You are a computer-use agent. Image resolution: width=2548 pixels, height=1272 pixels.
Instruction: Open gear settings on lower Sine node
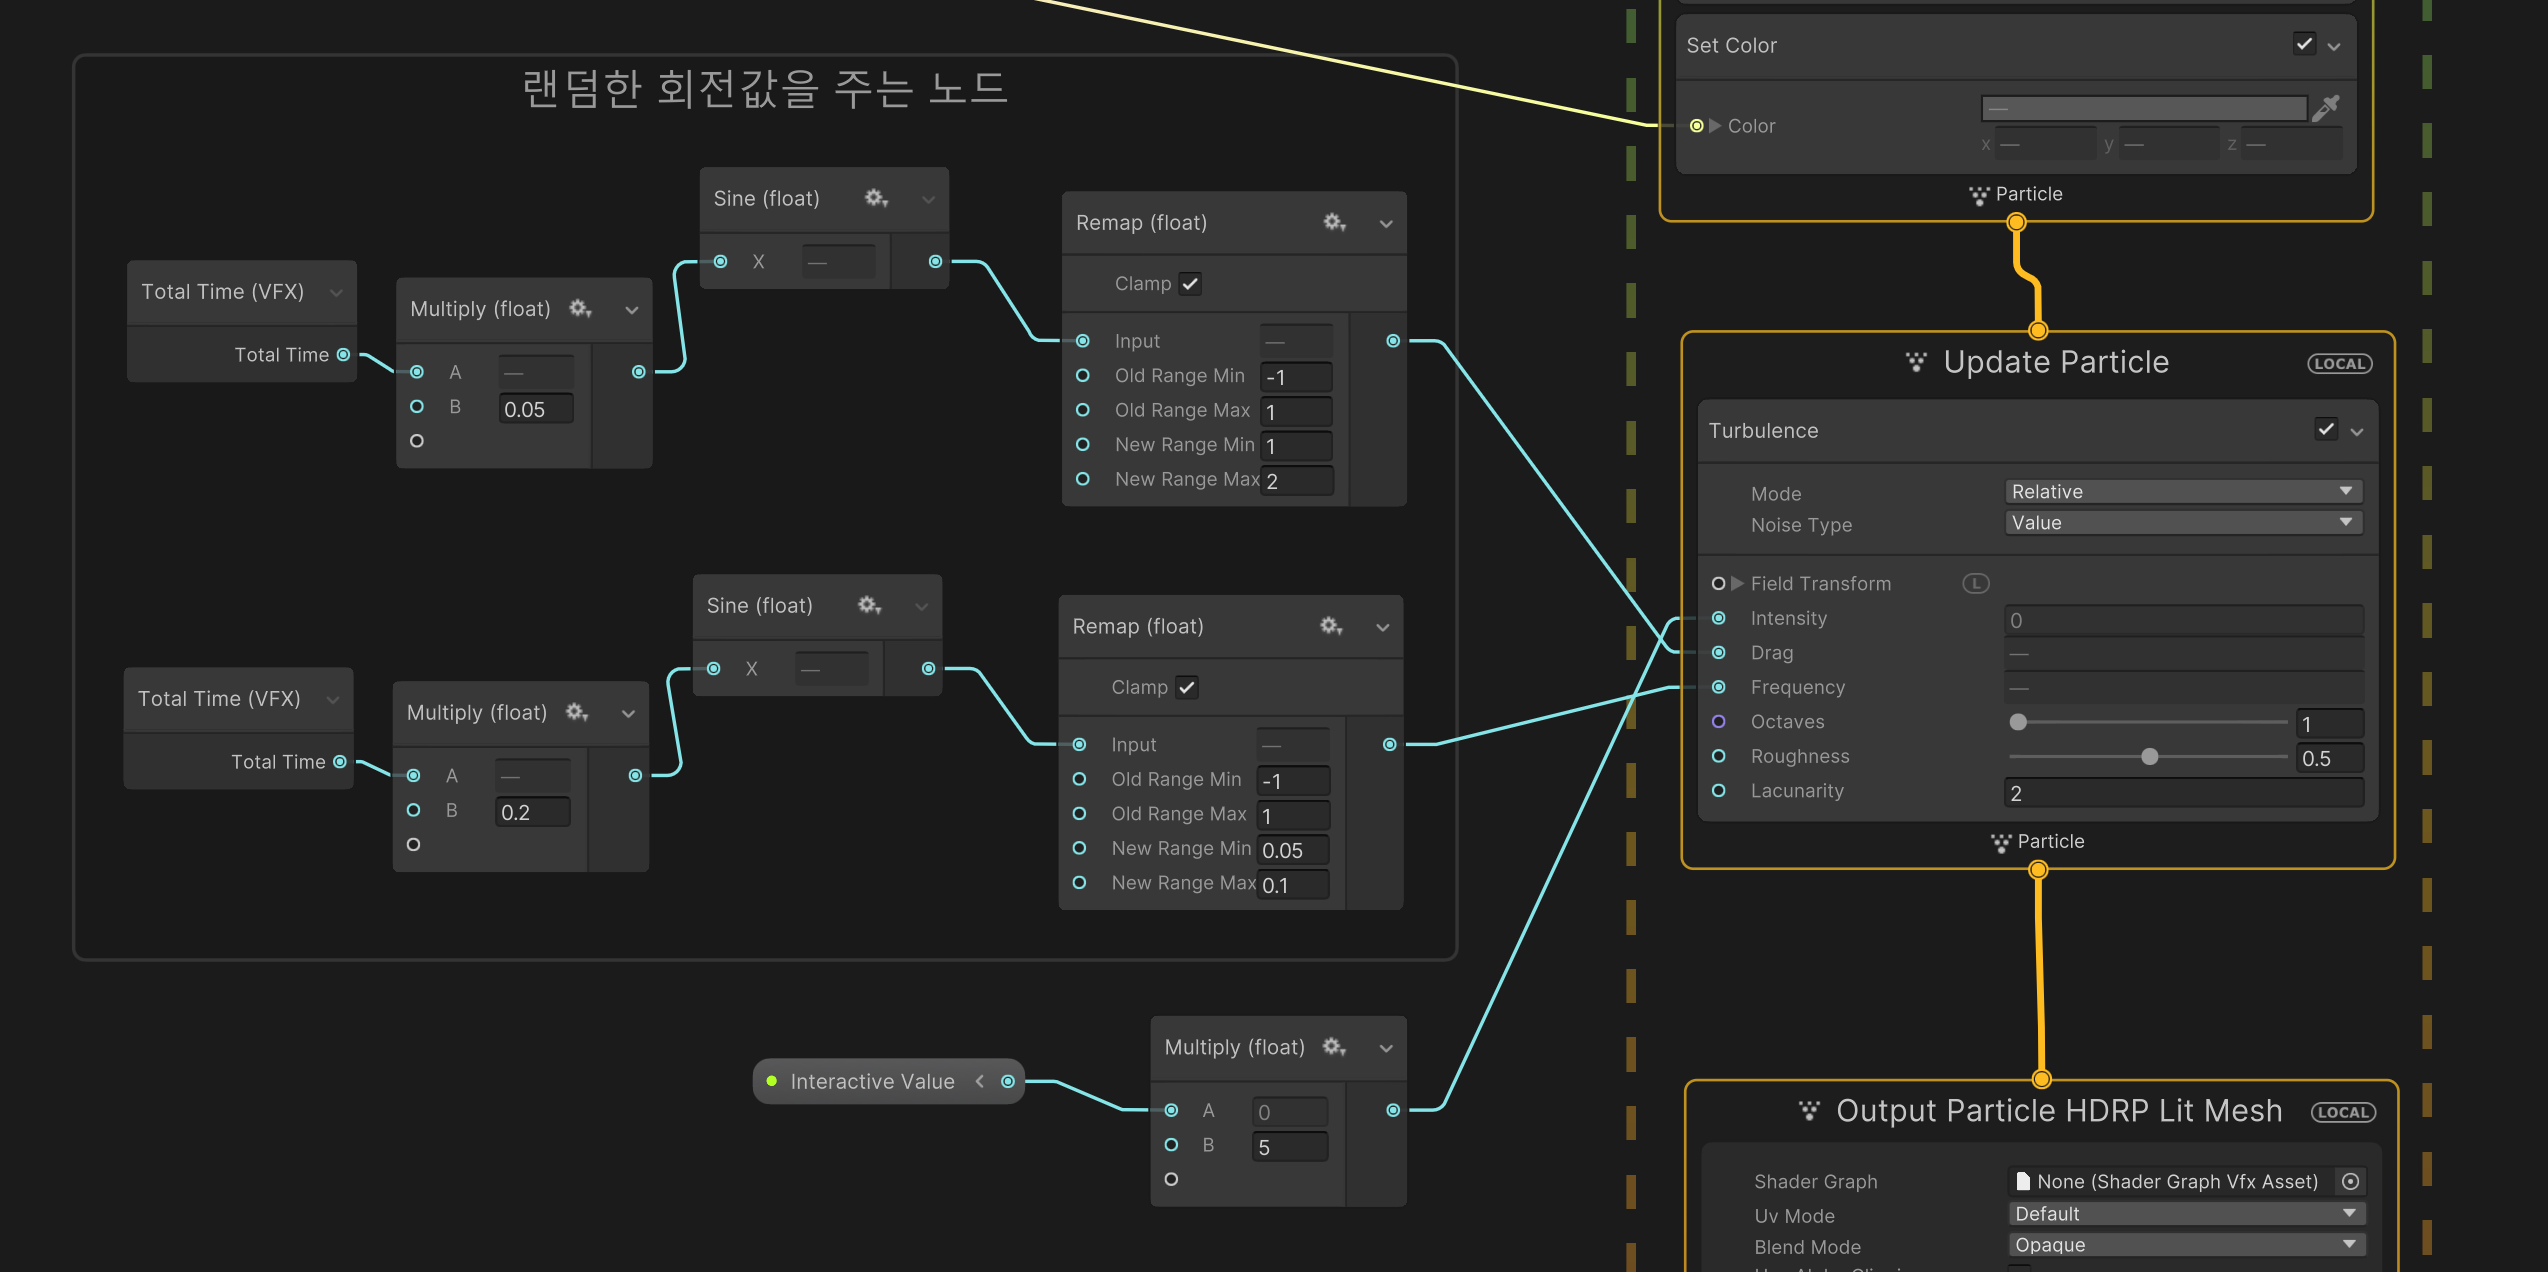pyautogui.click(x=869, y=605)
